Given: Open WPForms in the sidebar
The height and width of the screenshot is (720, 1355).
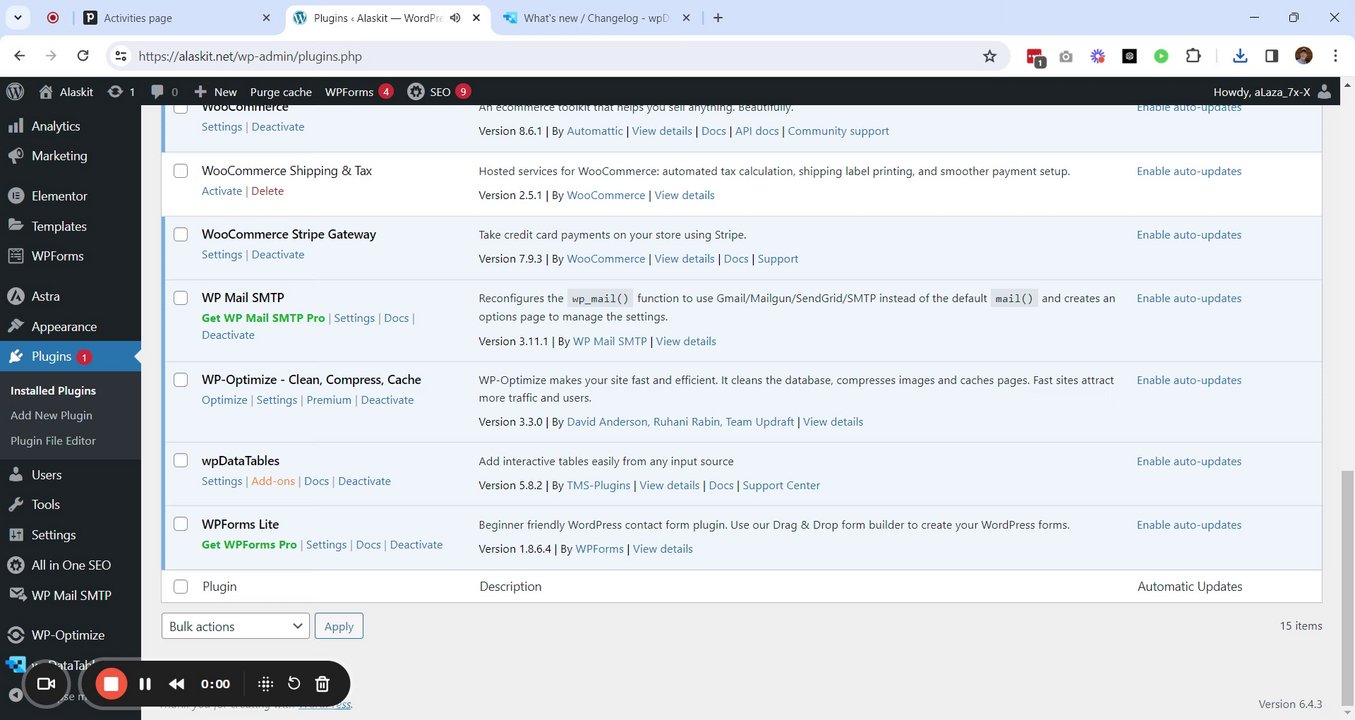Looking at the screenshot, I should 58,256.
